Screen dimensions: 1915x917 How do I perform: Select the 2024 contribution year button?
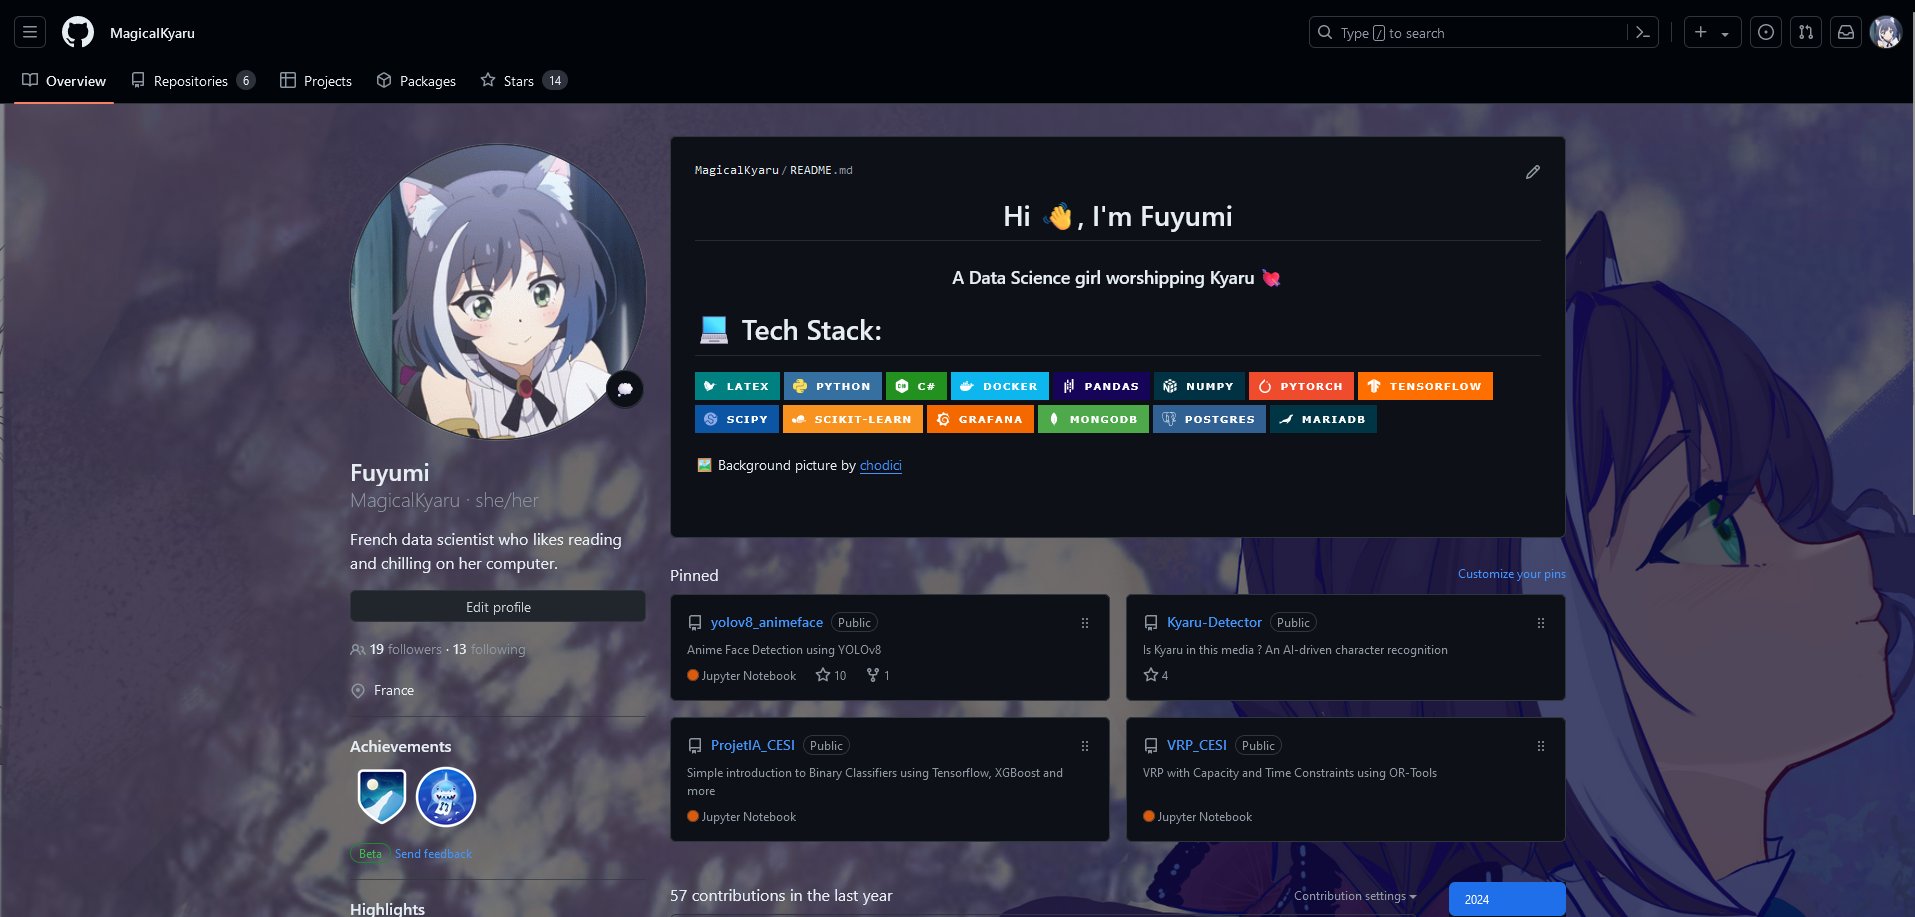(1506, 899)
